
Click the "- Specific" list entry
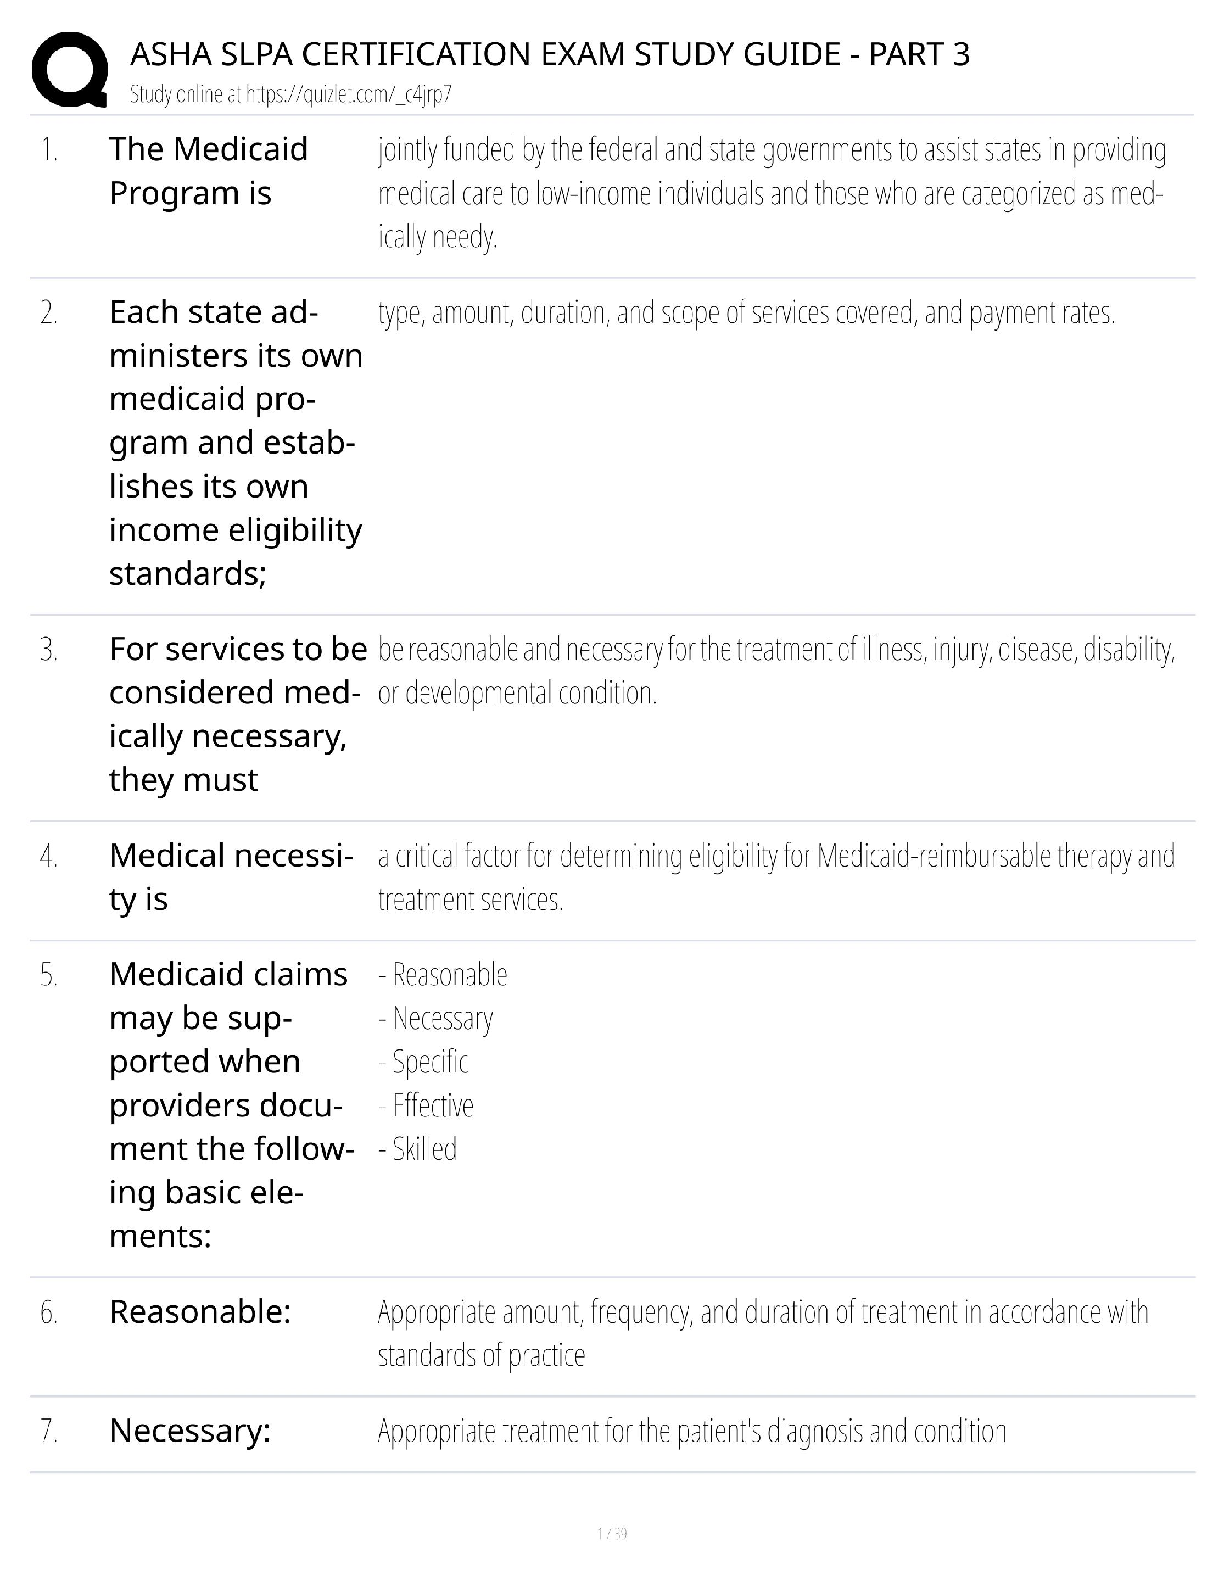424,1062
